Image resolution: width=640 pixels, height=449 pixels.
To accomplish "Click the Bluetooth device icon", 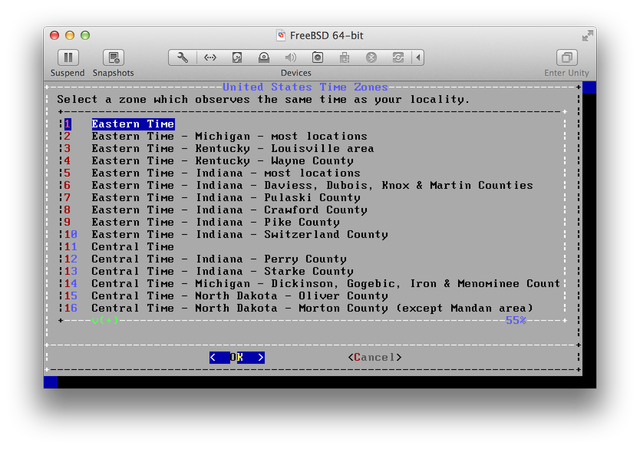I will tap(371, 58).
